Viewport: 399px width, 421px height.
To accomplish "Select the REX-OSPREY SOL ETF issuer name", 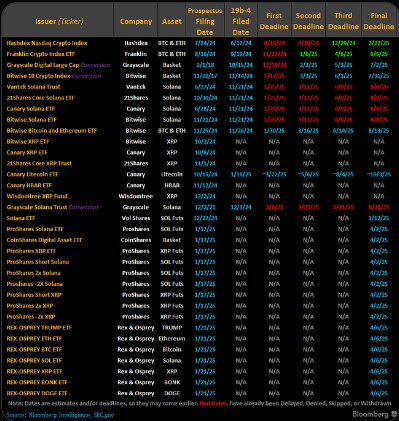I will (x=34, y=361).
